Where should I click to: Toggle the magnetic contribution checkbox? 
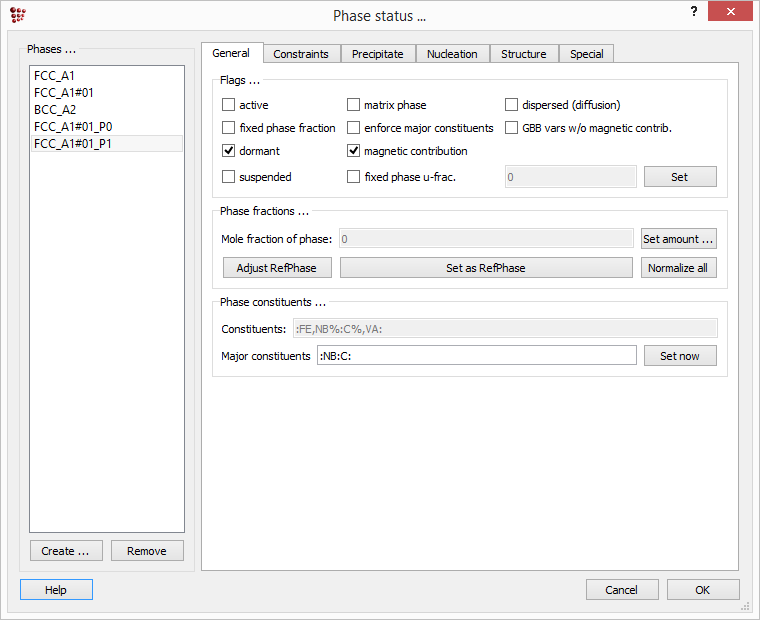[354, 152]
